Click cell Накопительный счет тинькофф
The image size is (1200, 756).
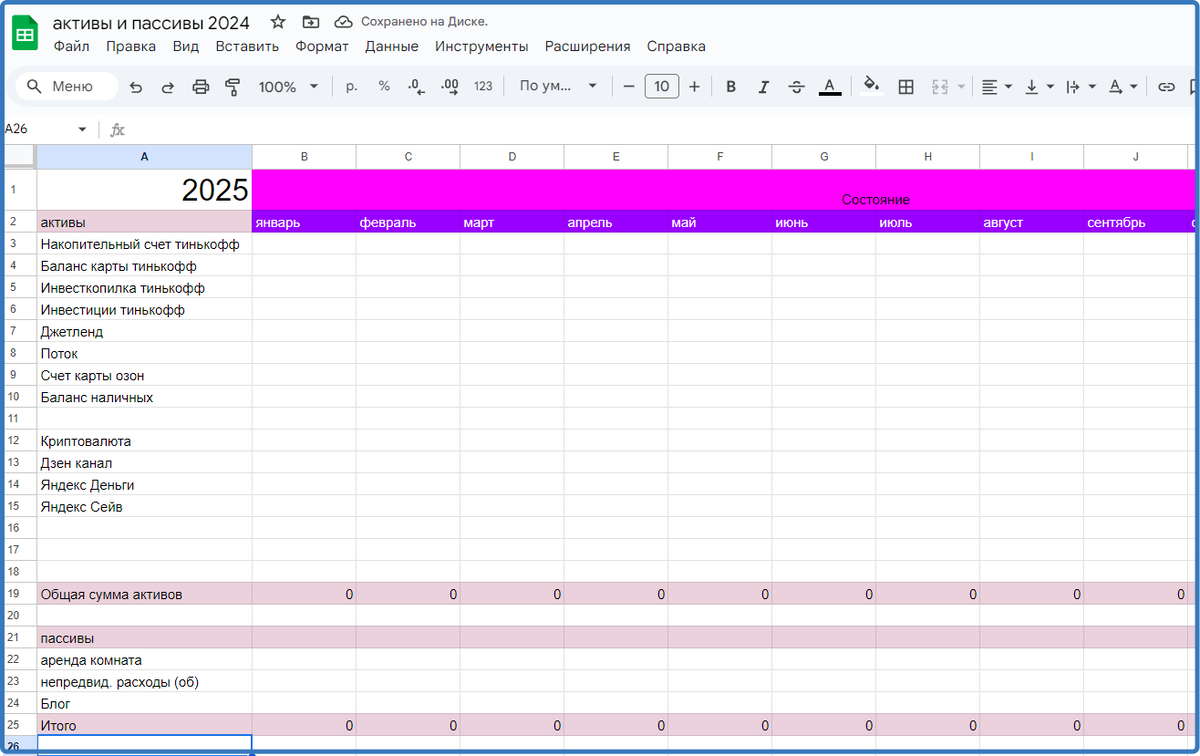tap(144, 244)
